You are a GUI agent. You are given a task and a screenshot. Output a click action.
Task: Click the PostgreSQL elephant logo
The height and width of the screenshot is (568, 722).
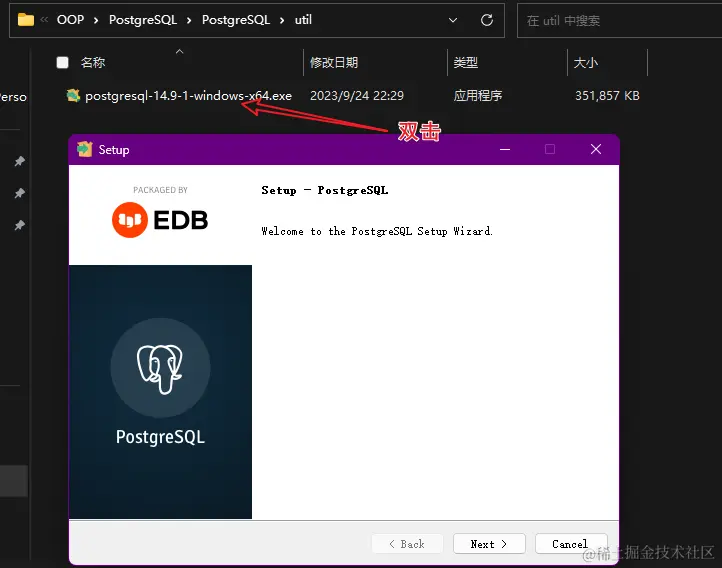click(160, 368)
